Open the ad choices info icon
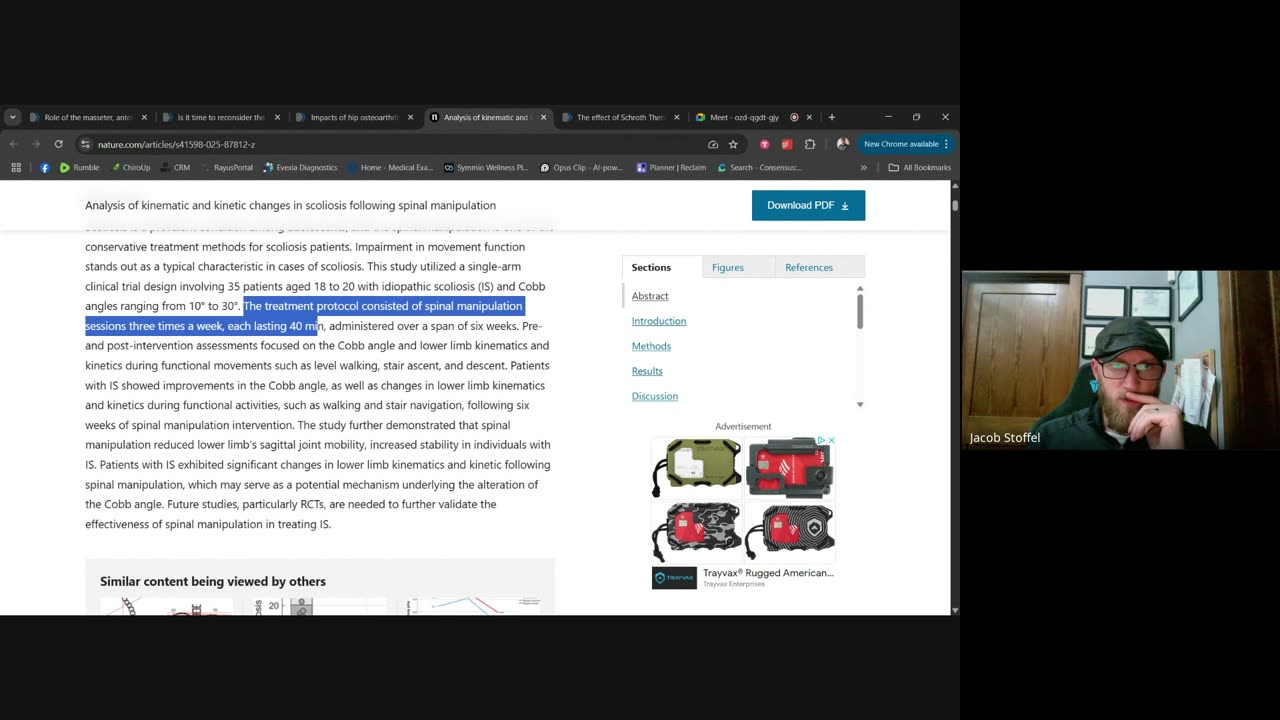This screenshot has height=720, width=1280. click(822, 440)
